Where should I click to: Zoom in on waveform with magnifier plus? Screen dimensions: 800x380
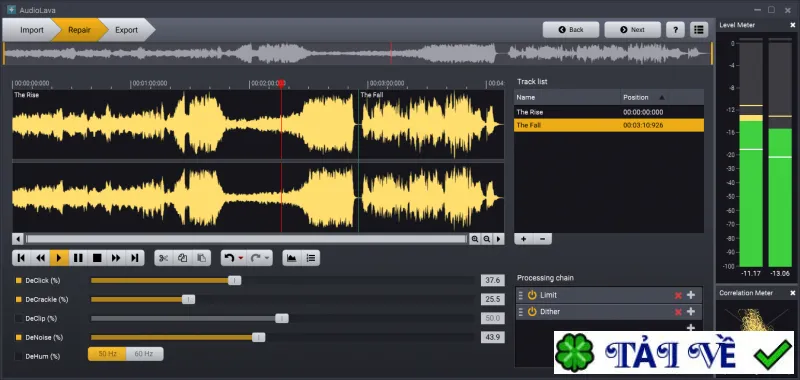[475, 239]
